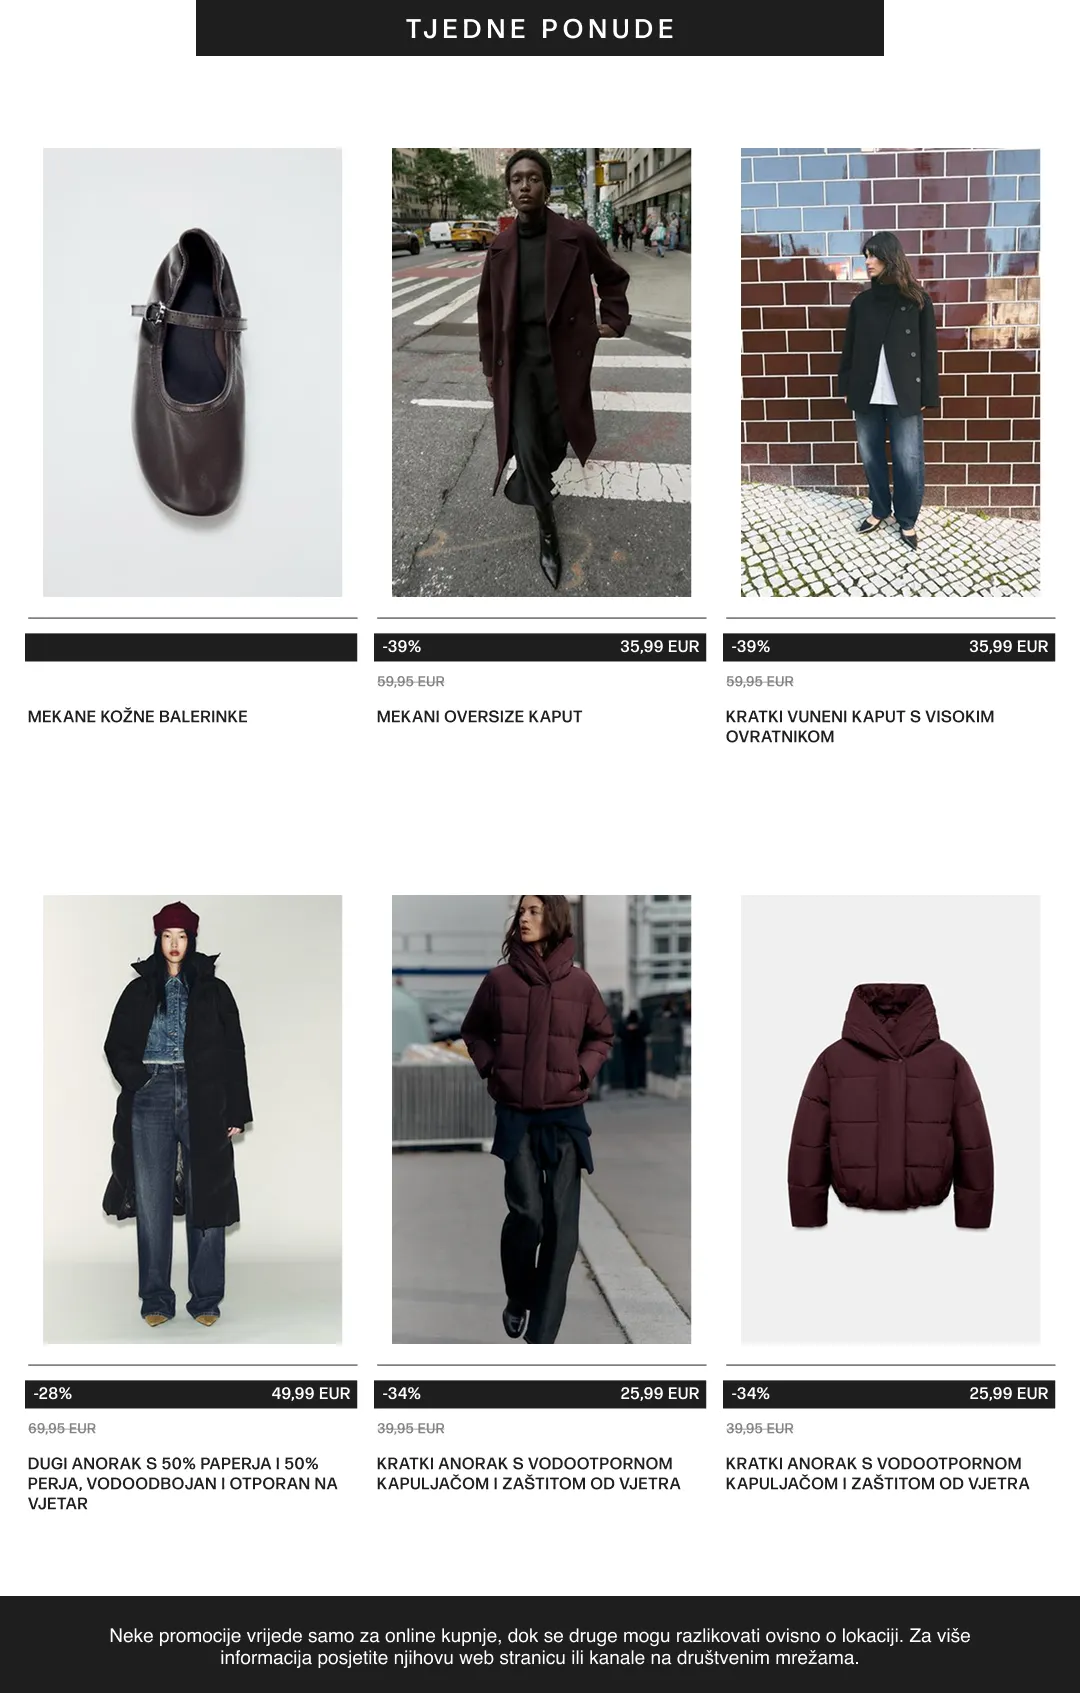
Task: Open MEKANE KOŽNE BALERINKE product title
Action: tap(138, 717)
